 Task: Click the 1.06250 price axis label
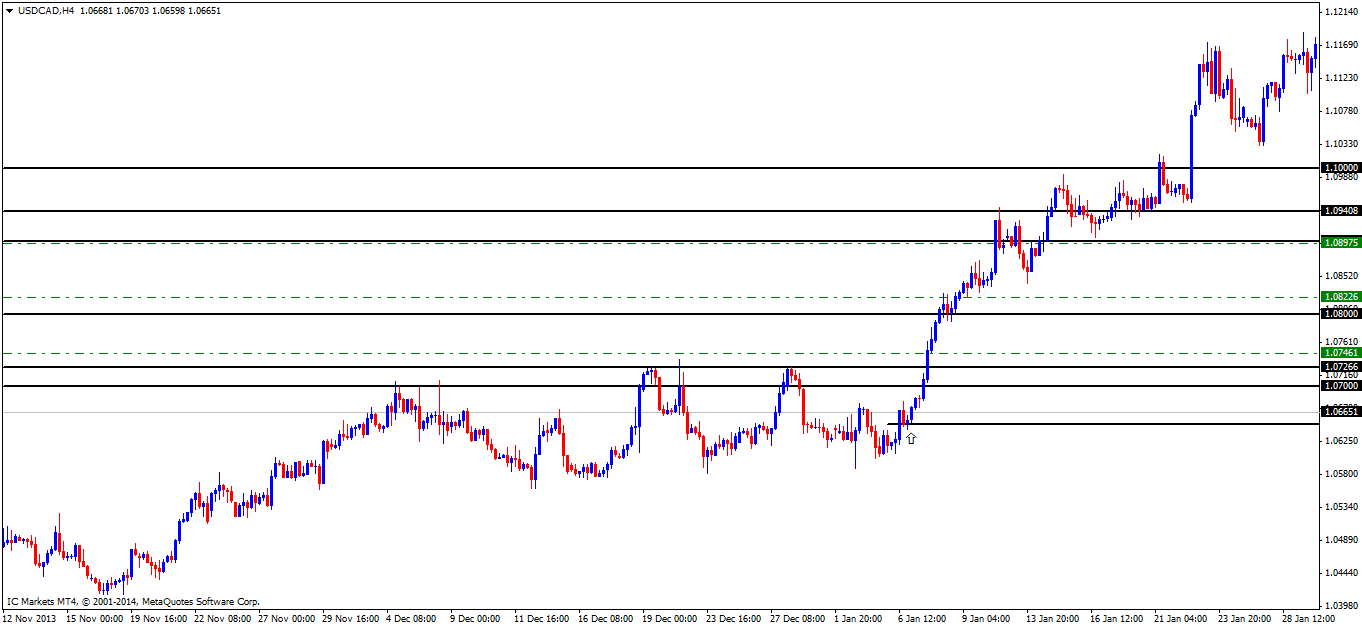point(1342,441)
